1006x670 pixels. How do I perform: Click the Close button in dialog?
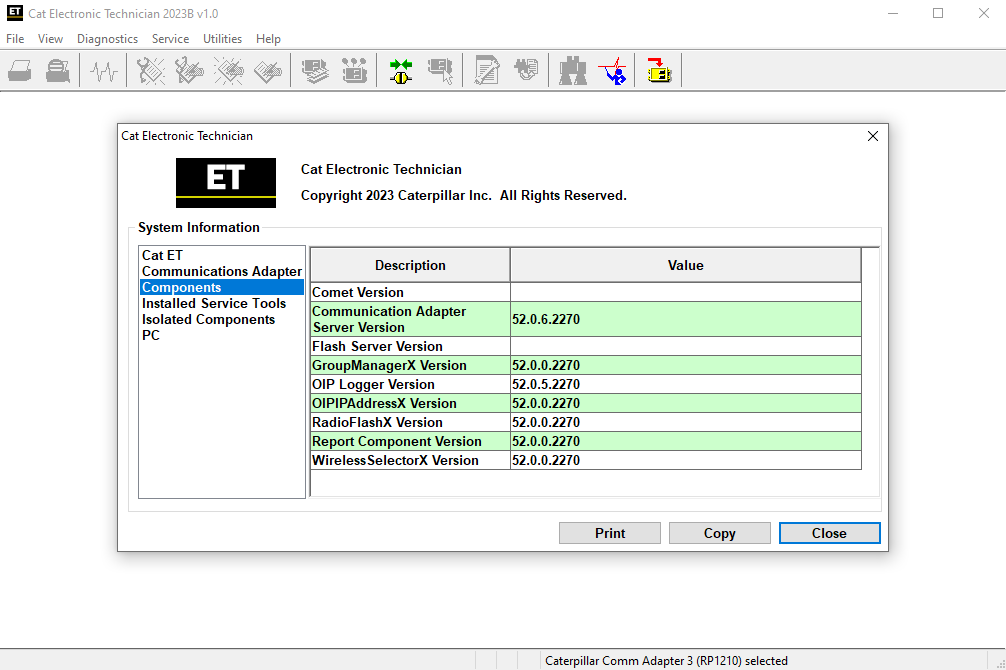[x=829, y=533]
